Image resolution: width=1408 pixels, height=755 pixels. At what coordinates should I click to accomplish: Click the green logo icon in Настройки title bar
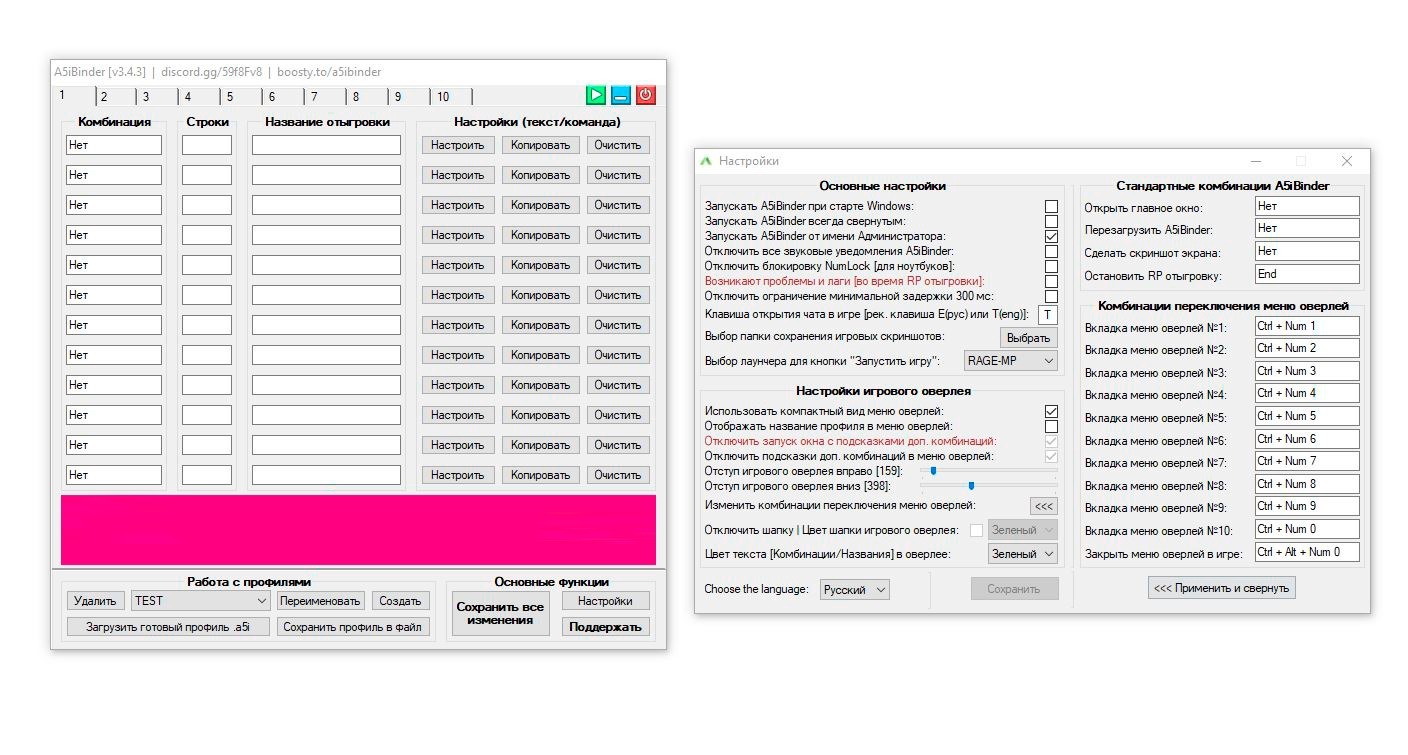click(x=706, y=161)
